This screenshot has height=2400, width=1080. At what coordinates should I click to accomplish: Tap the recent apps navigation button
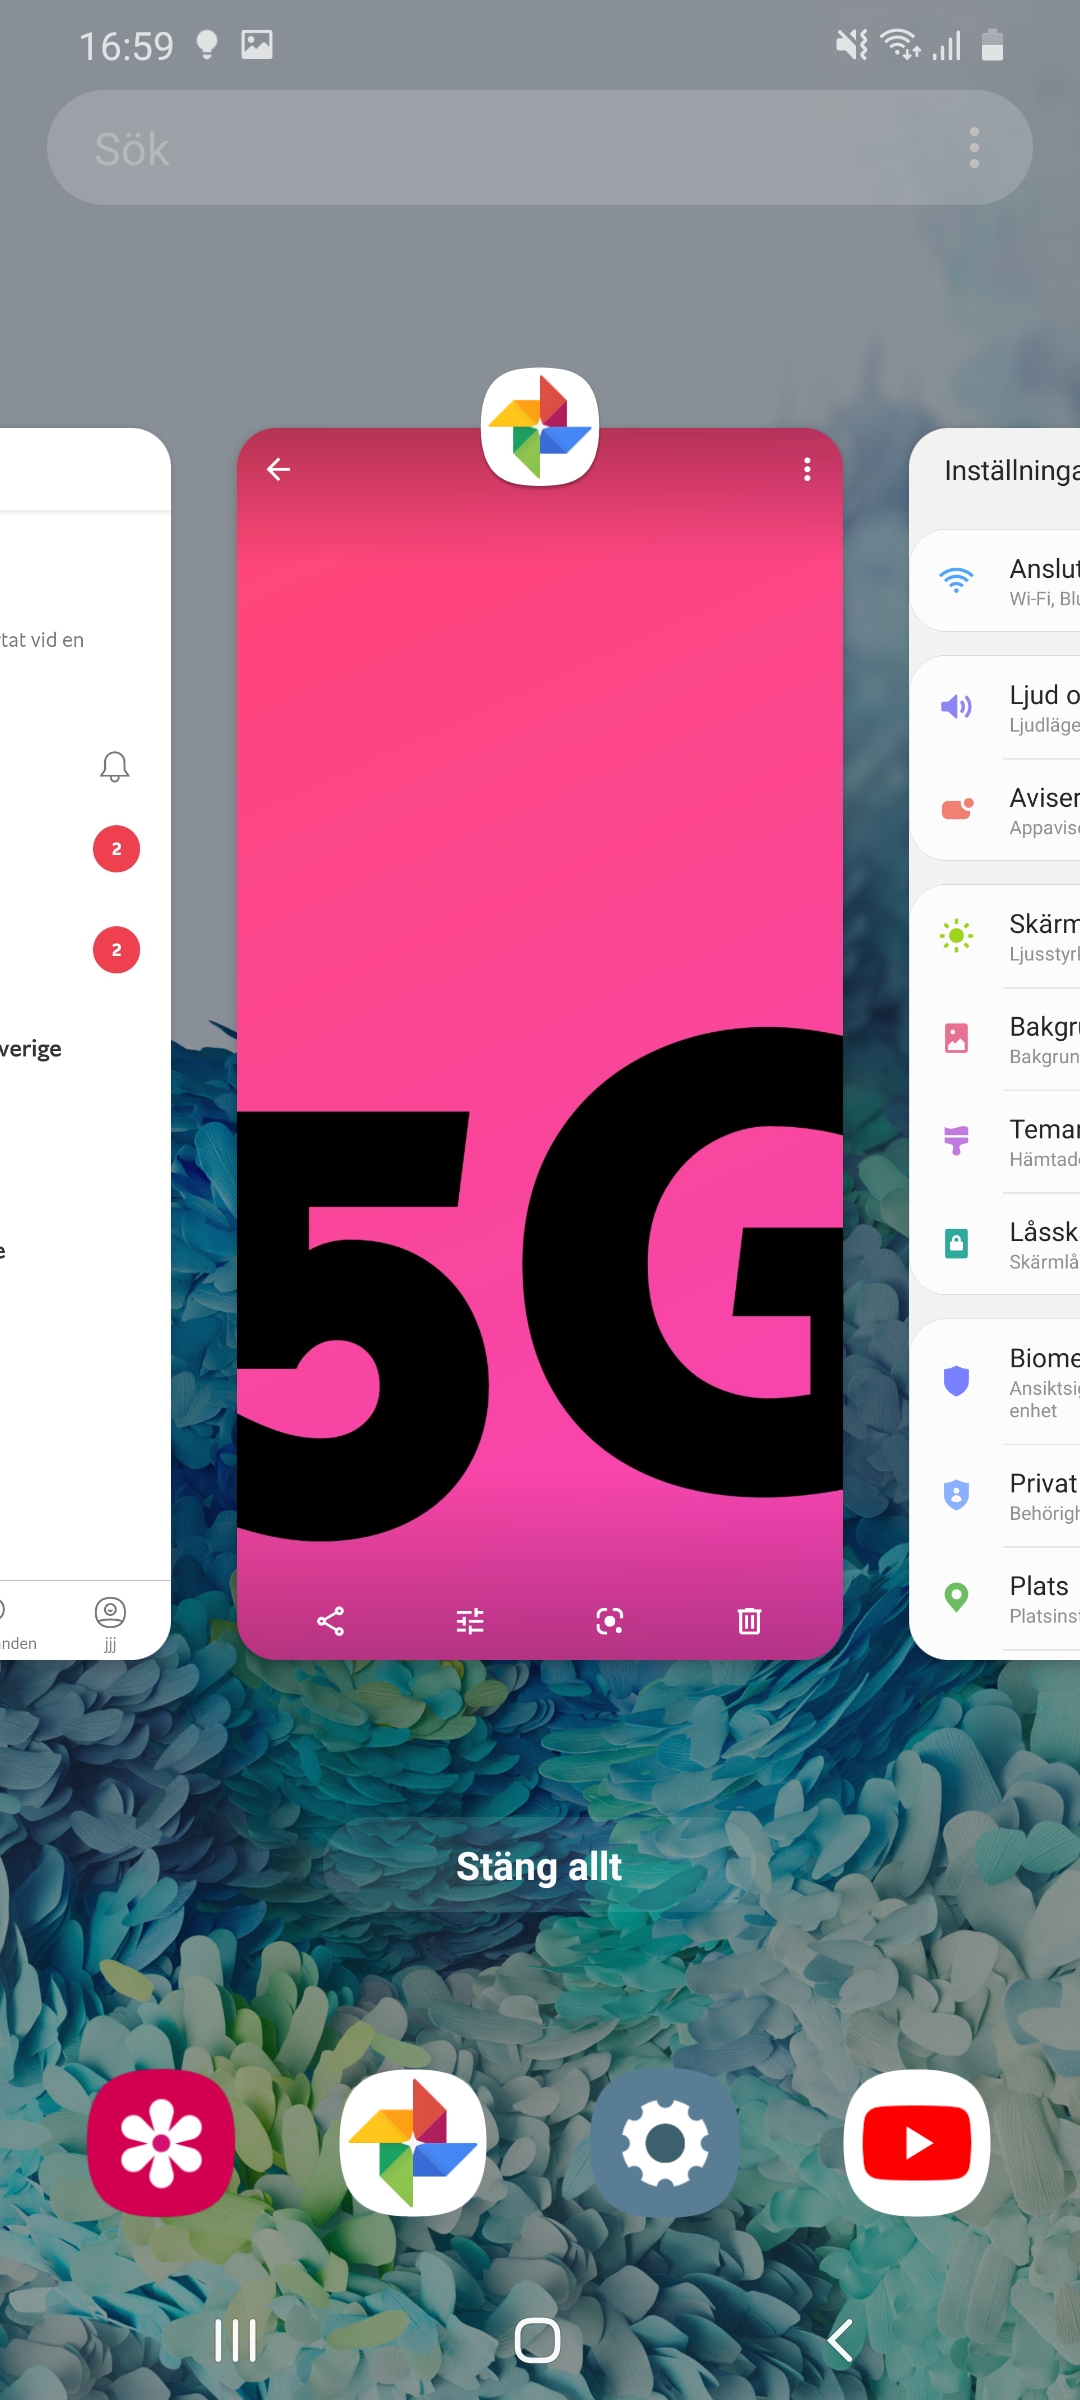[x=236, y=2341]
